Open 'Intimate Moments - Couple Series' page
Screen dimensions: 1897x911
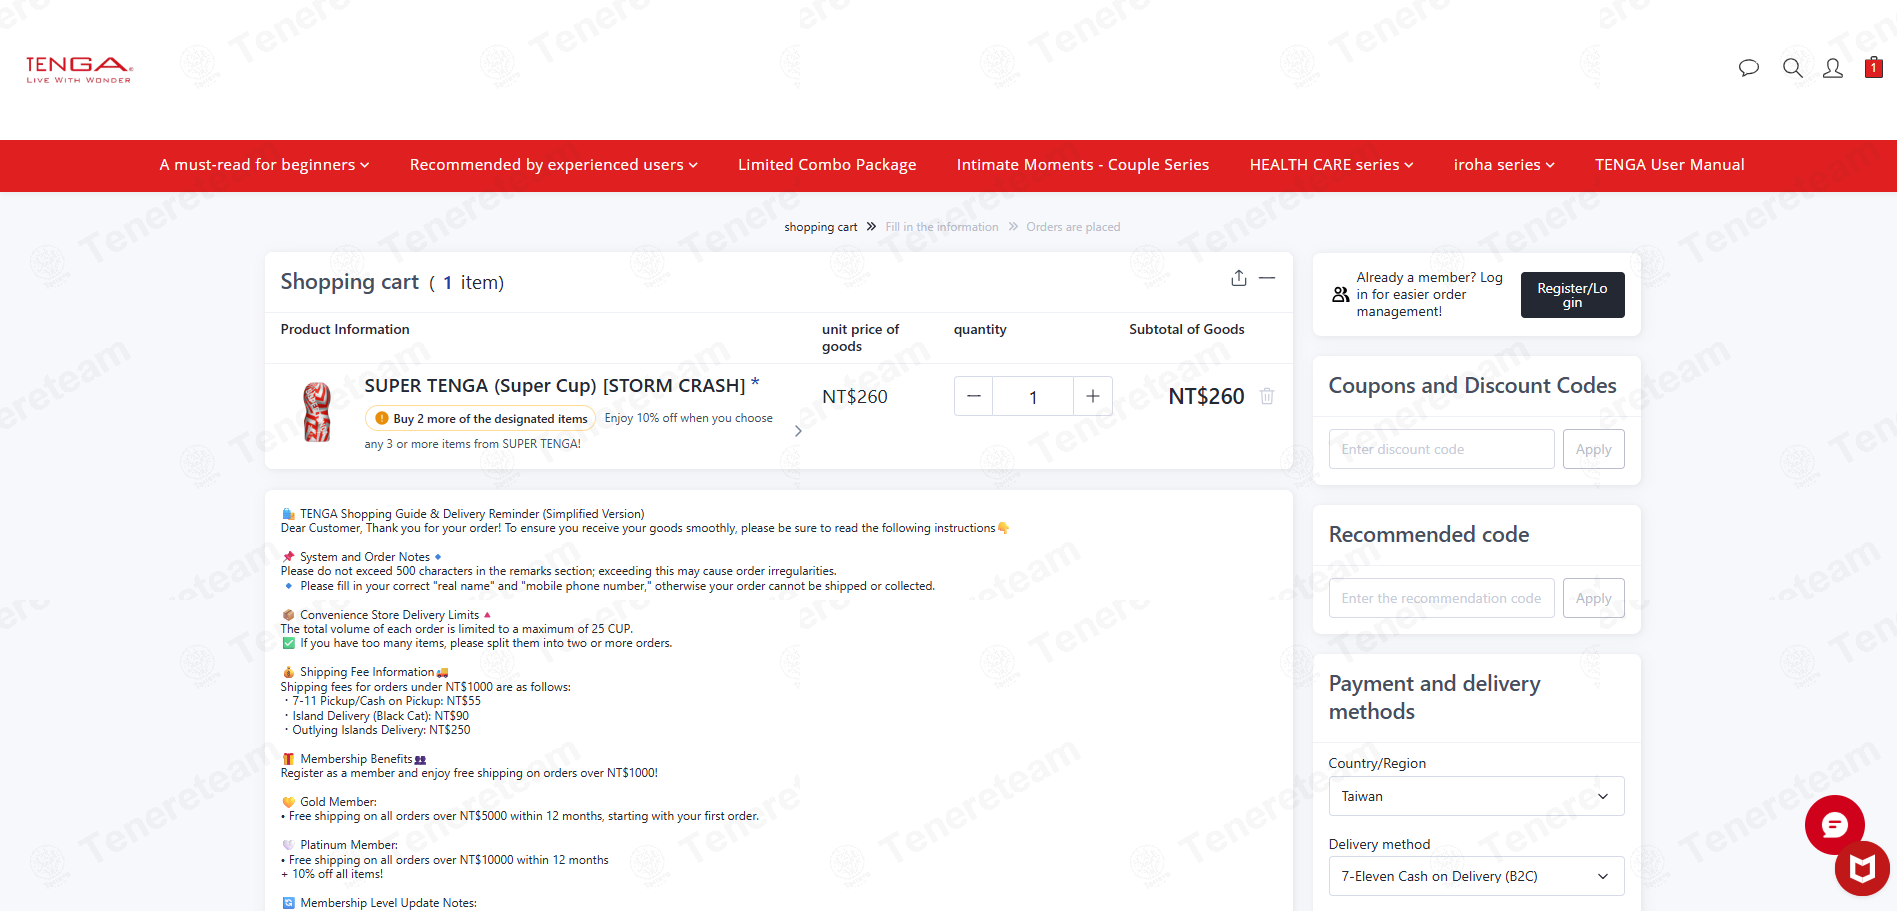coord(1083,165)
